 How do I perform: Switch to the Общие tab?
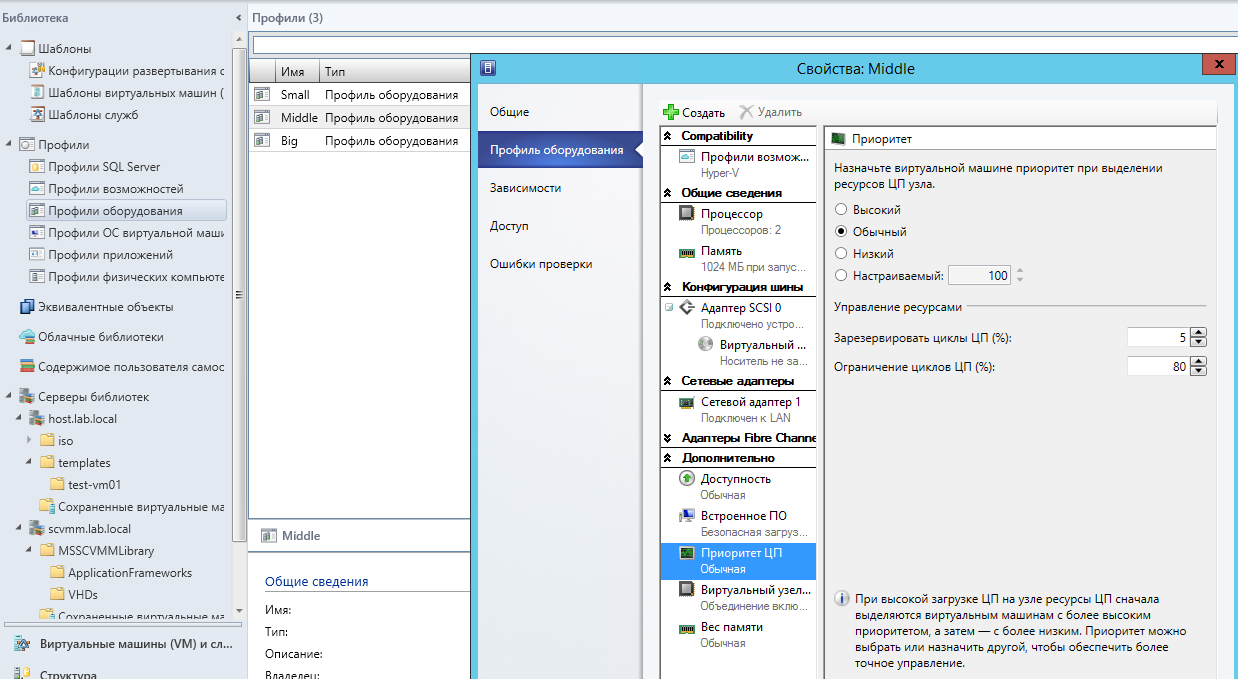pyautogui.click(x=509, y=112)
